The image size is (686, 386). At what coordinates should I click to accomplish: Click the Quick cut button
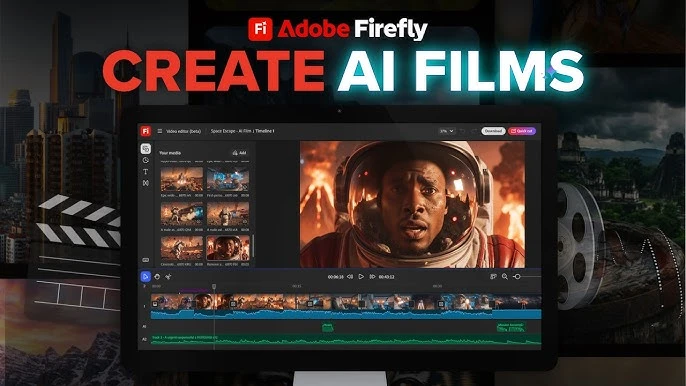click(522, 131)
